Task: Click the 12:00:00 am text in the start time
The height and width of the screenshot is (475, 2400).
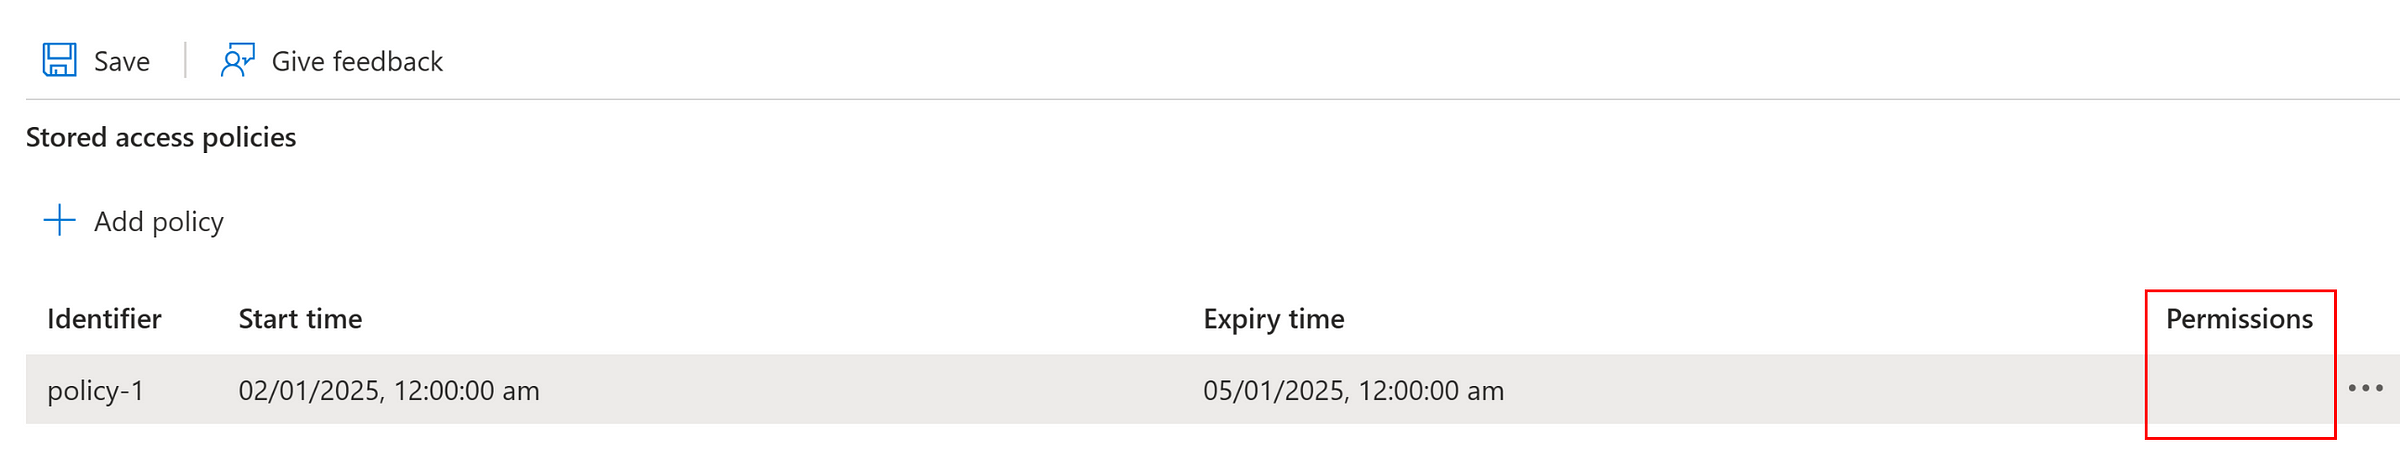Action: coord(466,390)
